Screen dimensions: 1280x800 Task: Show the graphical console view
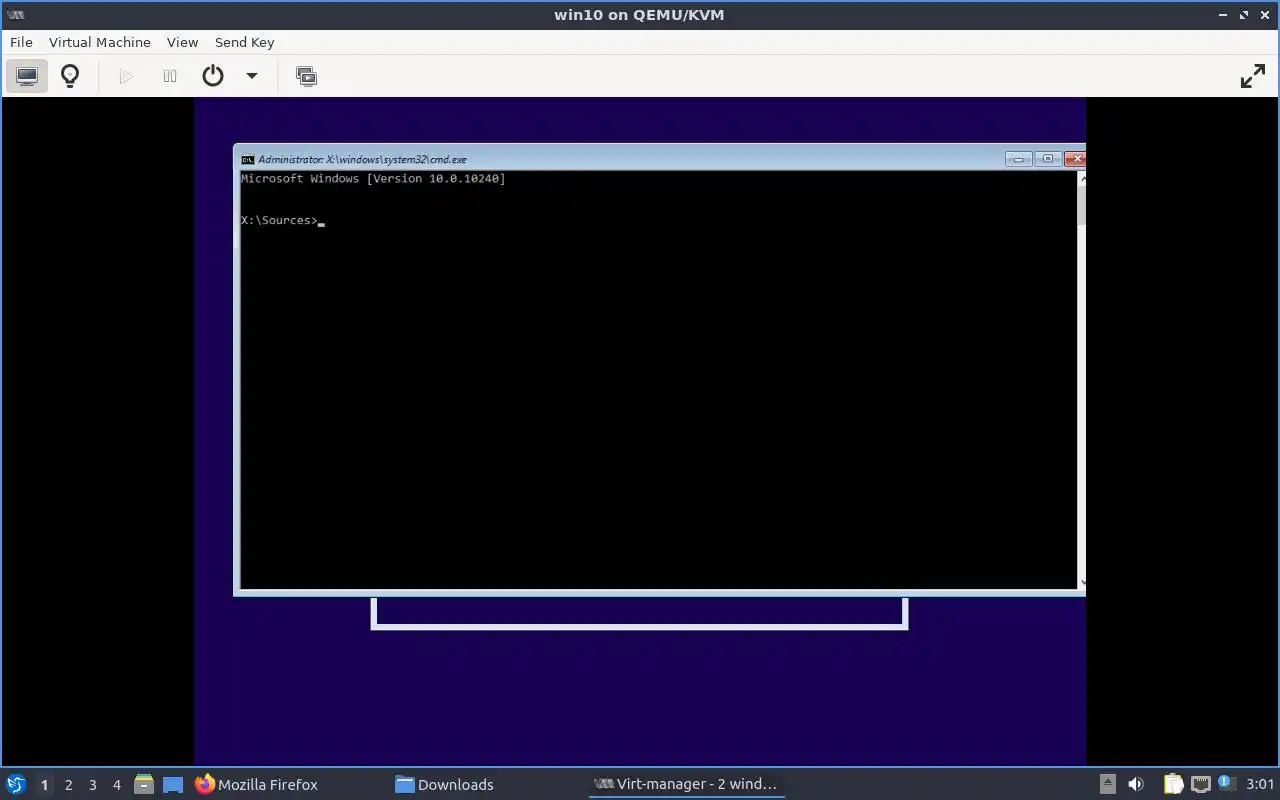pos(27,76)
